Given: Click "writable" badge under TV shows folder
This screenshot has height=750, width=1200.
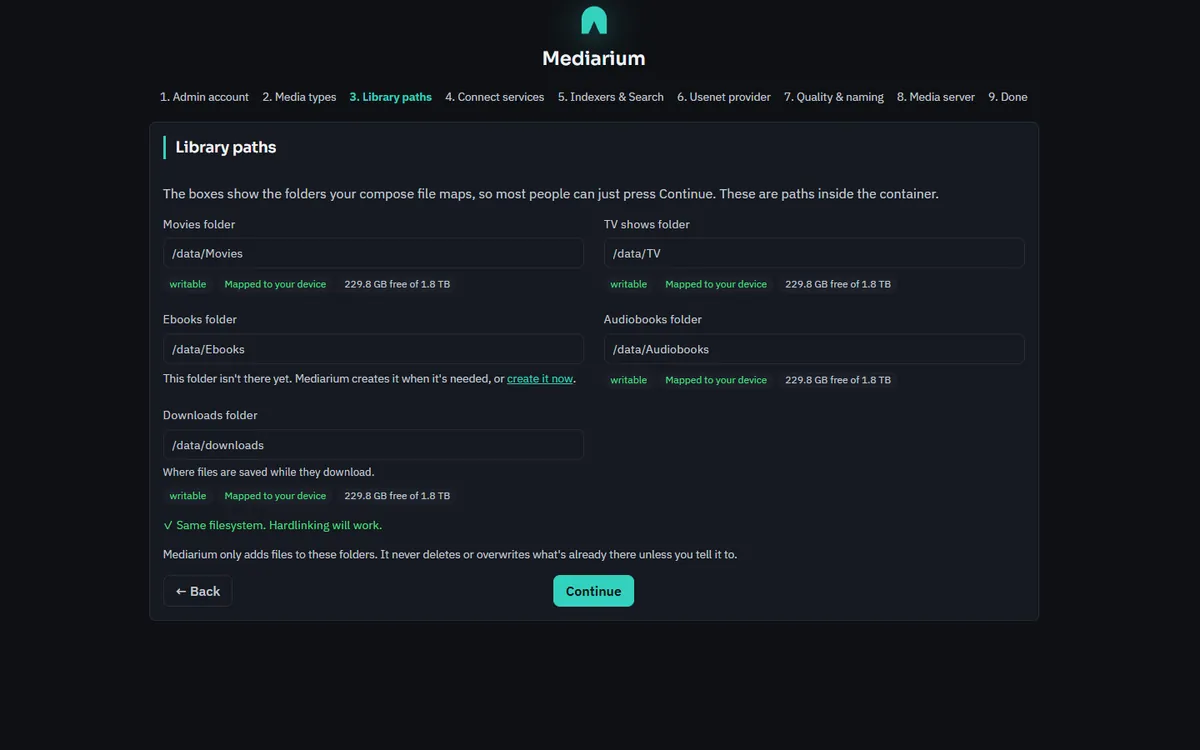Looking at the screenshot, I should click(629, 284).
